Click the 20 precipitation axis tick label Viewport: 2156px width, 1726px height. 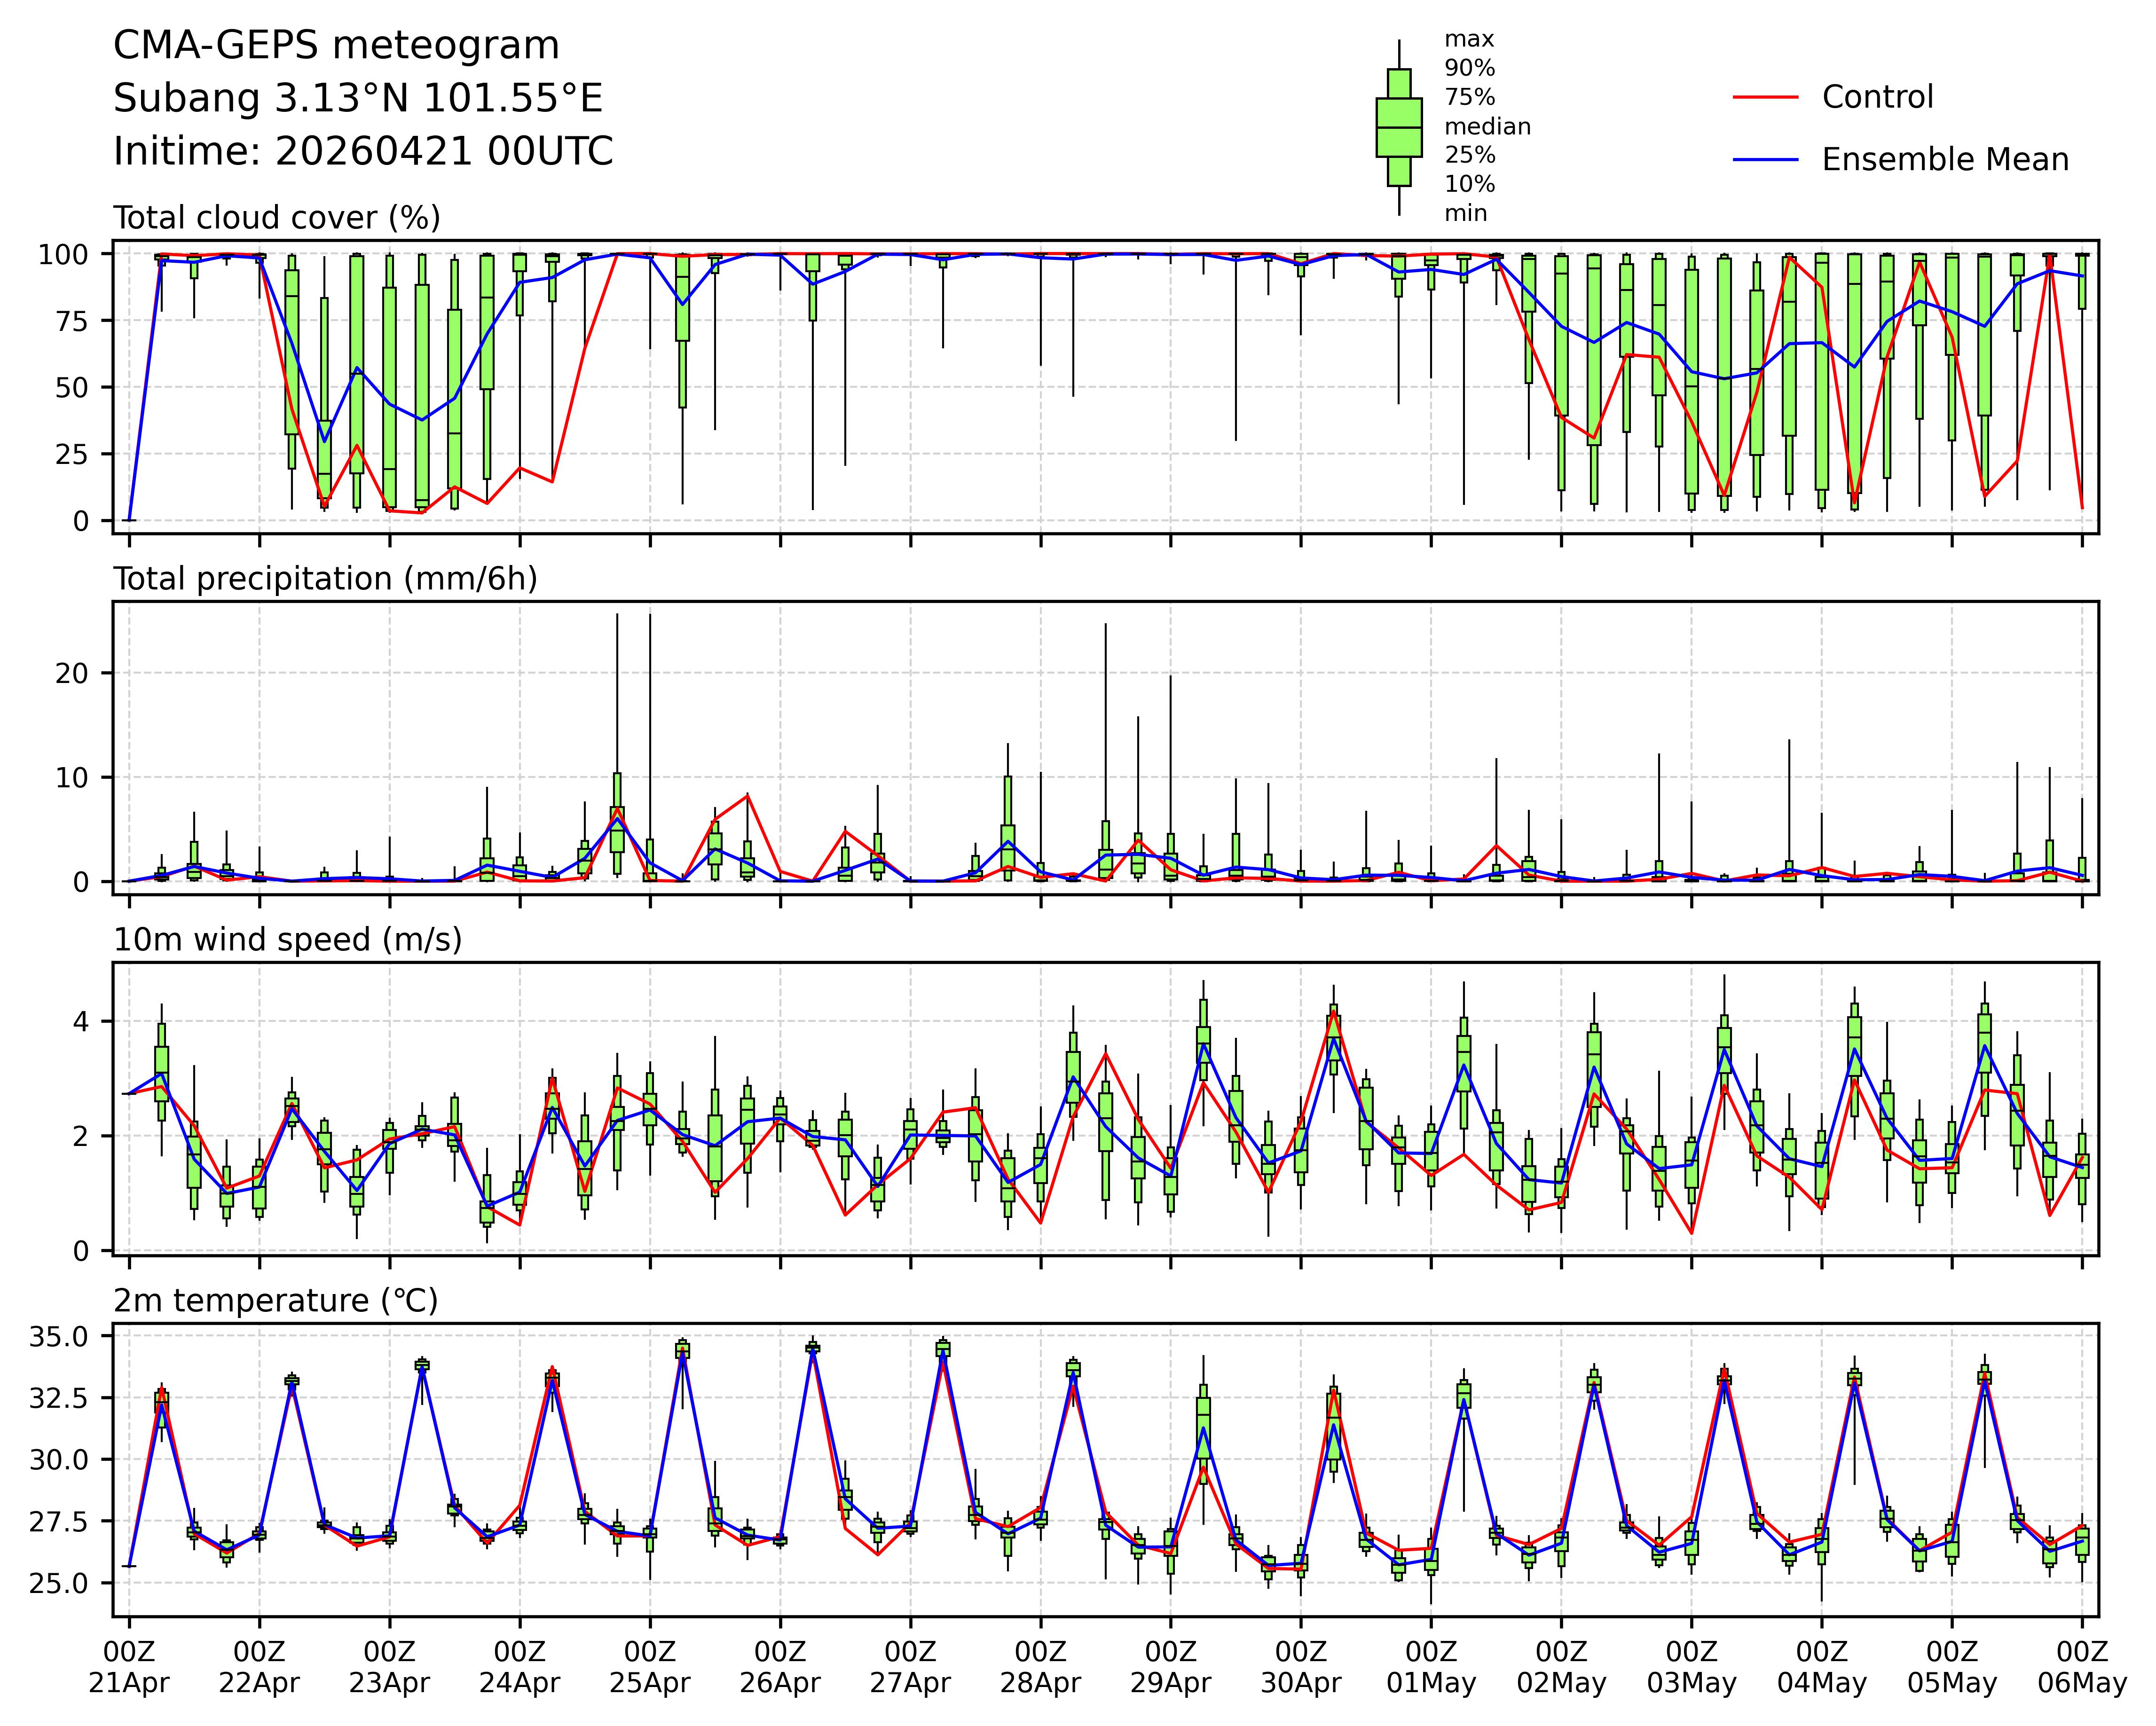(x=73, y=673)
